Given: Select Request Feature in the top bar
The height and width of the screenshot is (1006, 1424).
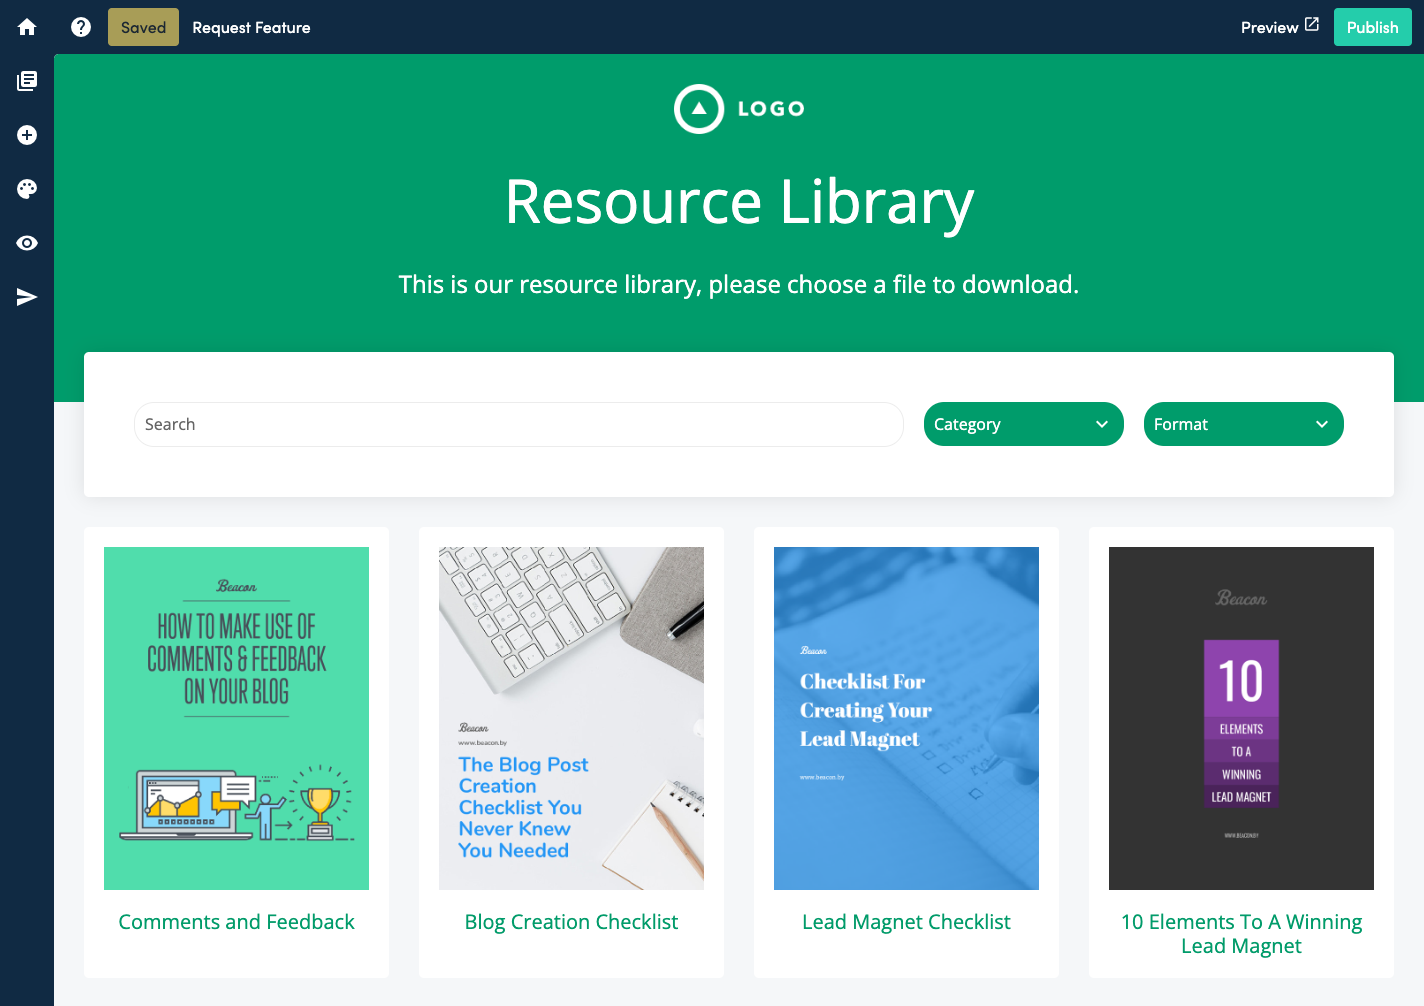Looking at the screenshot, I should click(251, 27).
